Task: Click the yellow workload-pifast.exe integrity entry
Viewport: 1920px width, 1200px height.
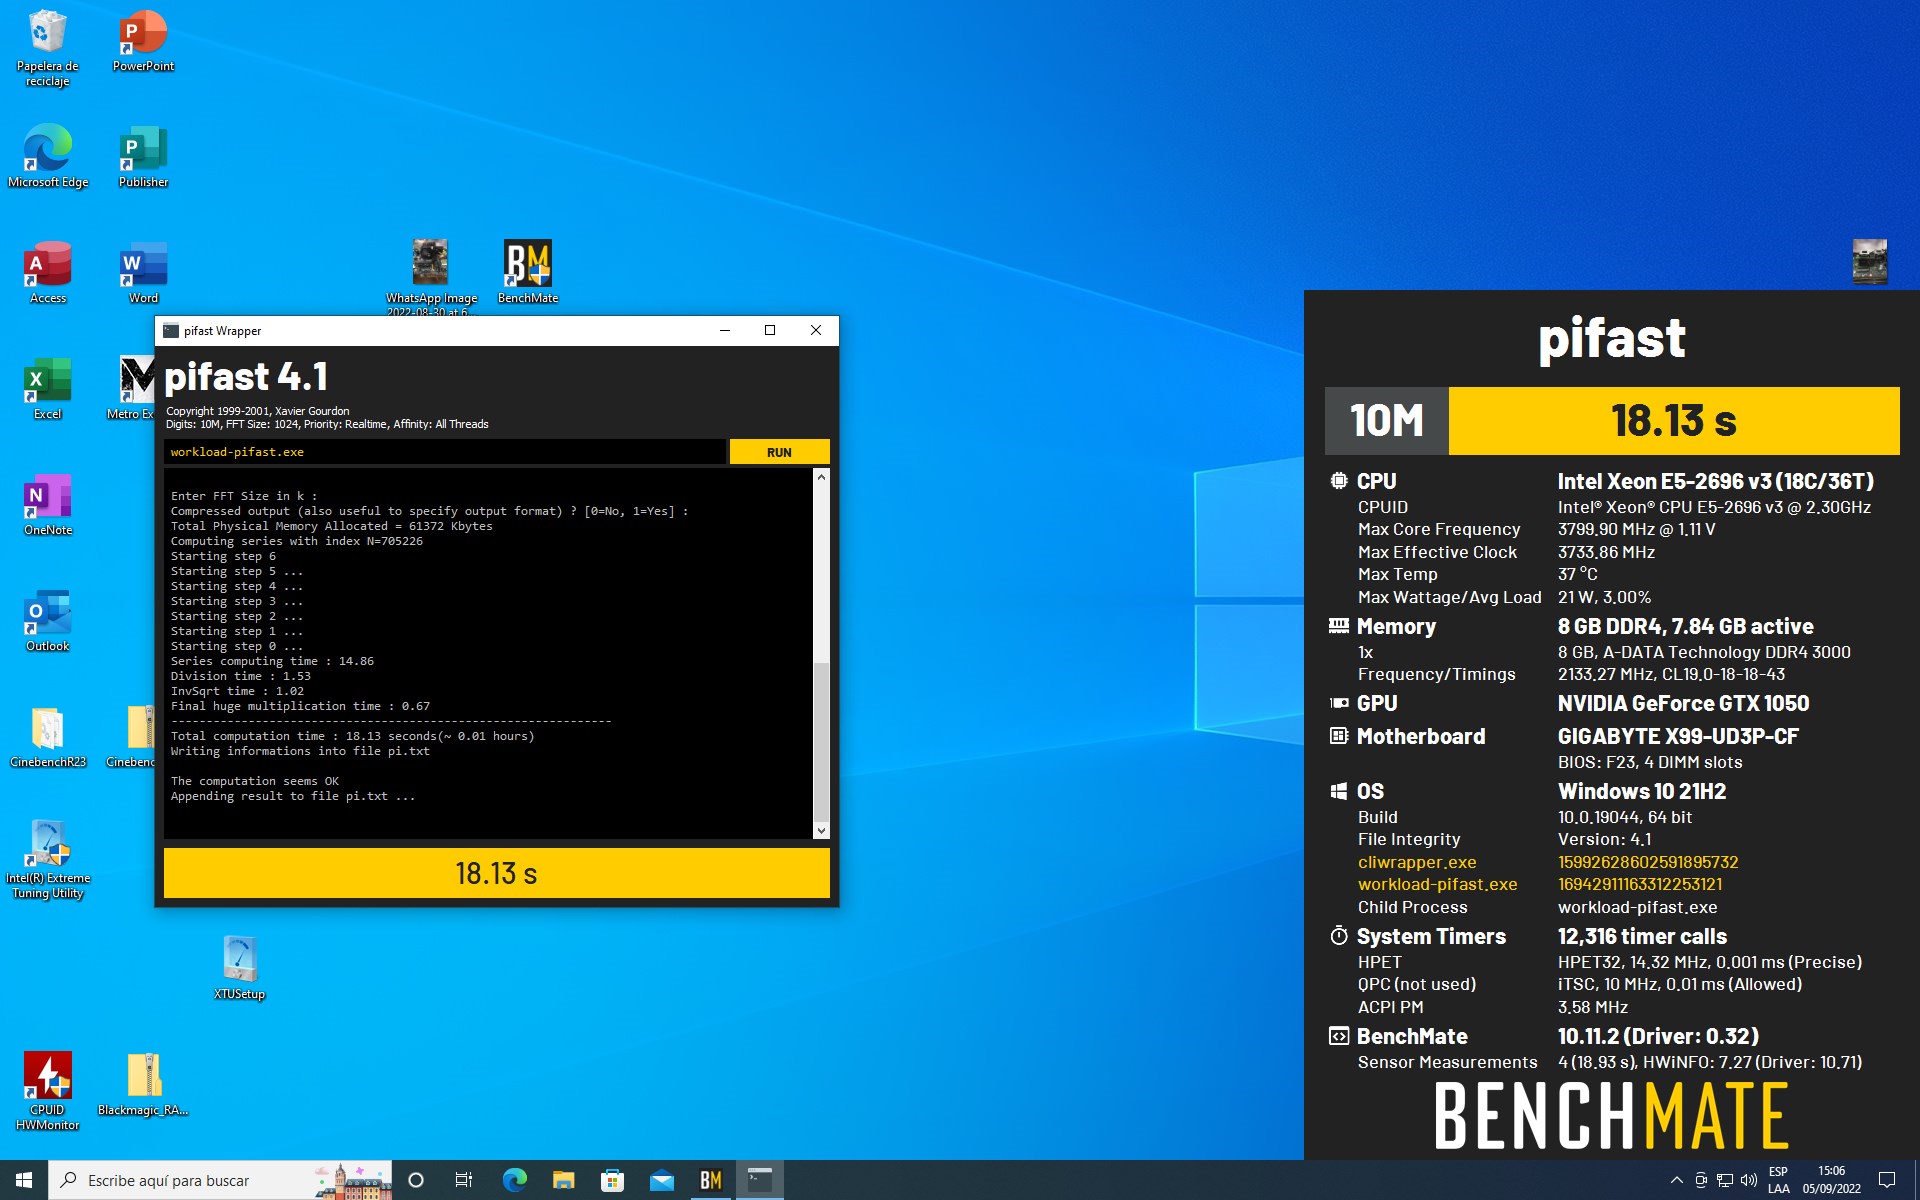Action: (1437, 884)
